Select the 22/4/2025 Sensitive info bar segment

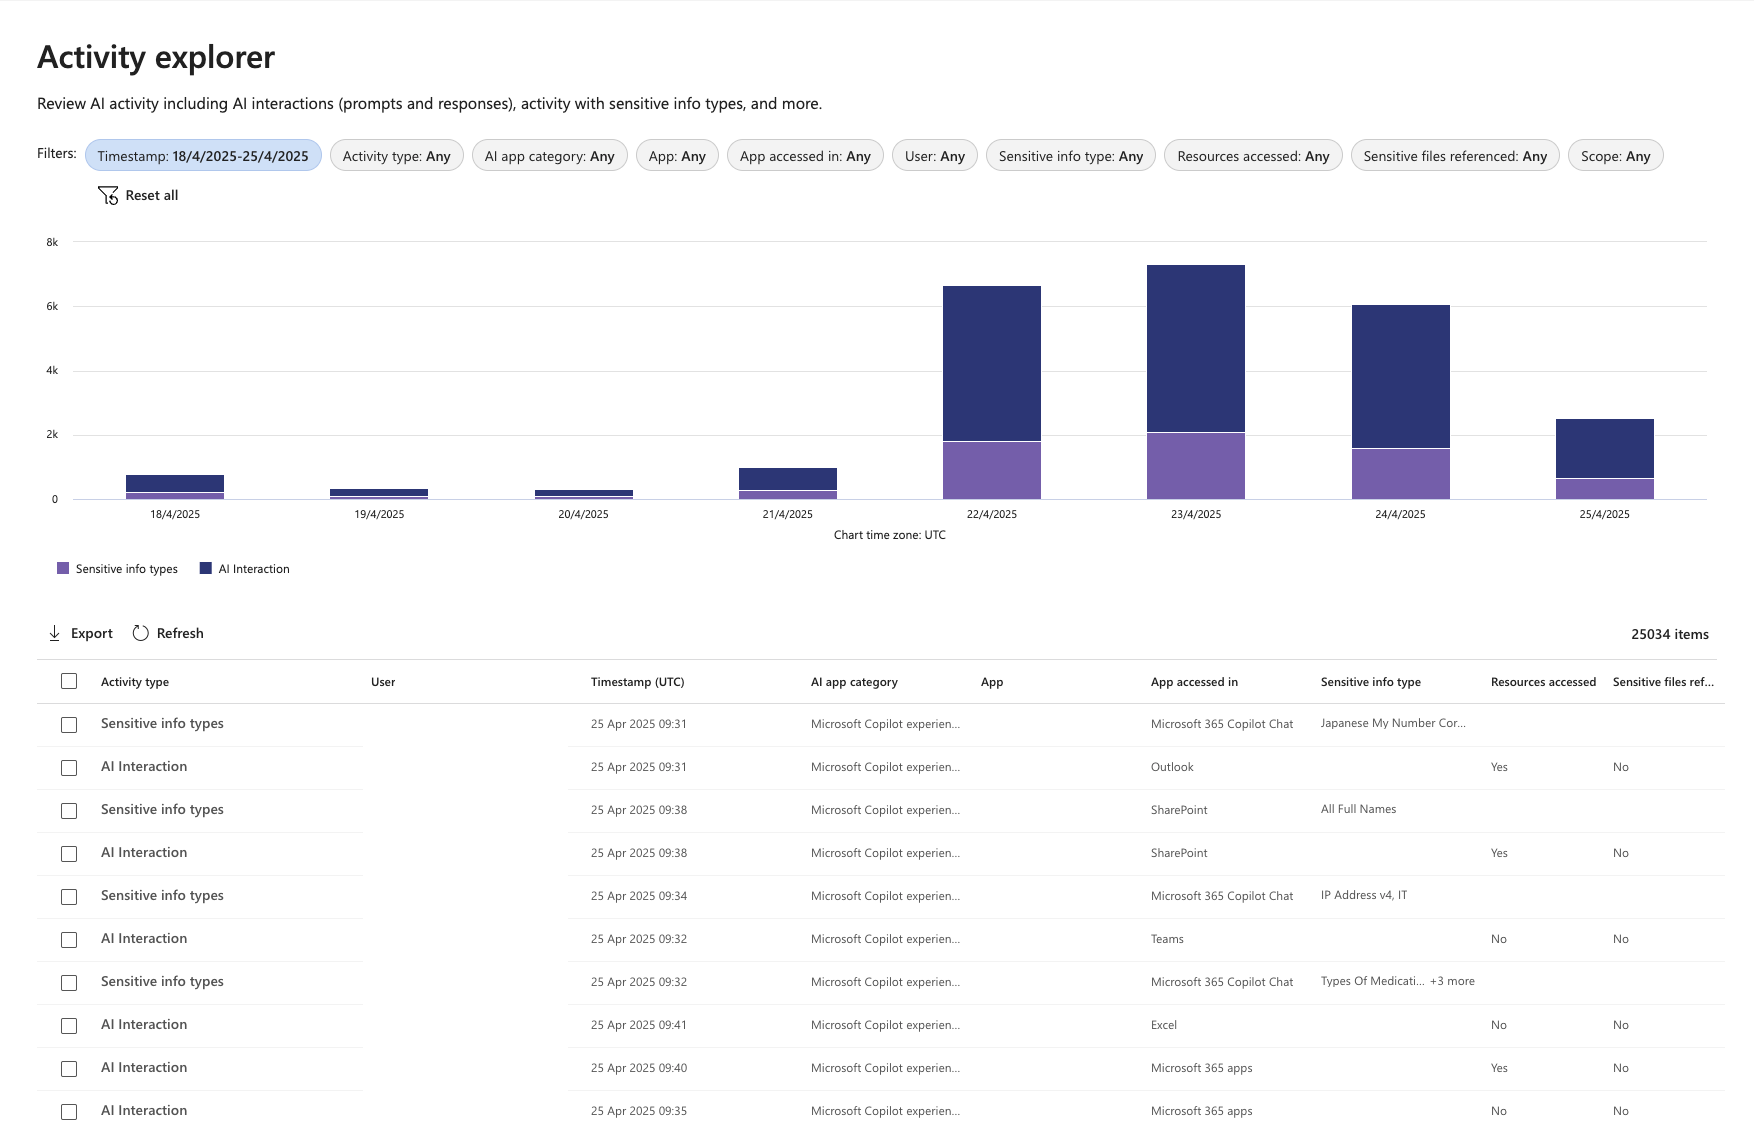992,470
